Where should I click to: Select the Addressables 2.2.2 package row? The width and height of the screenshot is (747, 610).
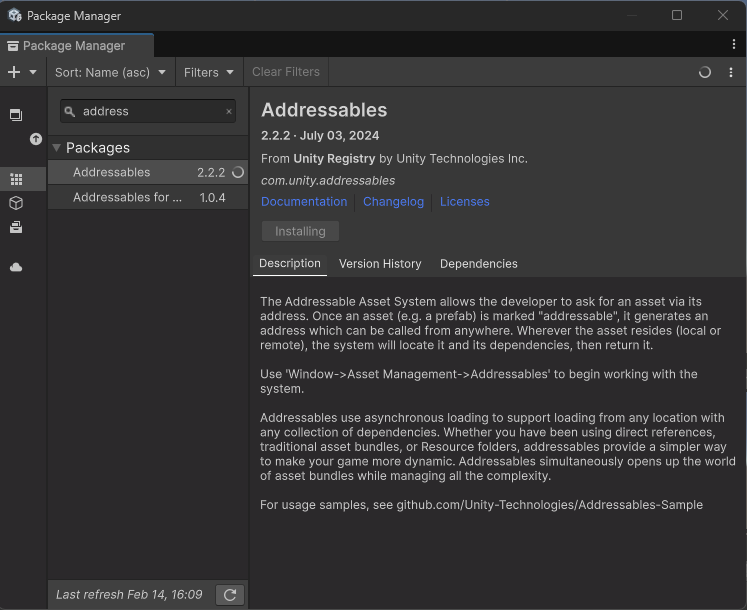148,172
